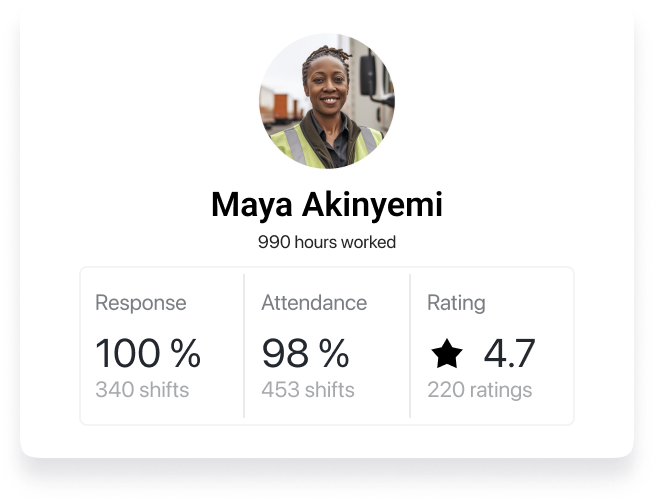Select the Response label
The image size is (654, 498).
click(141, 303)
